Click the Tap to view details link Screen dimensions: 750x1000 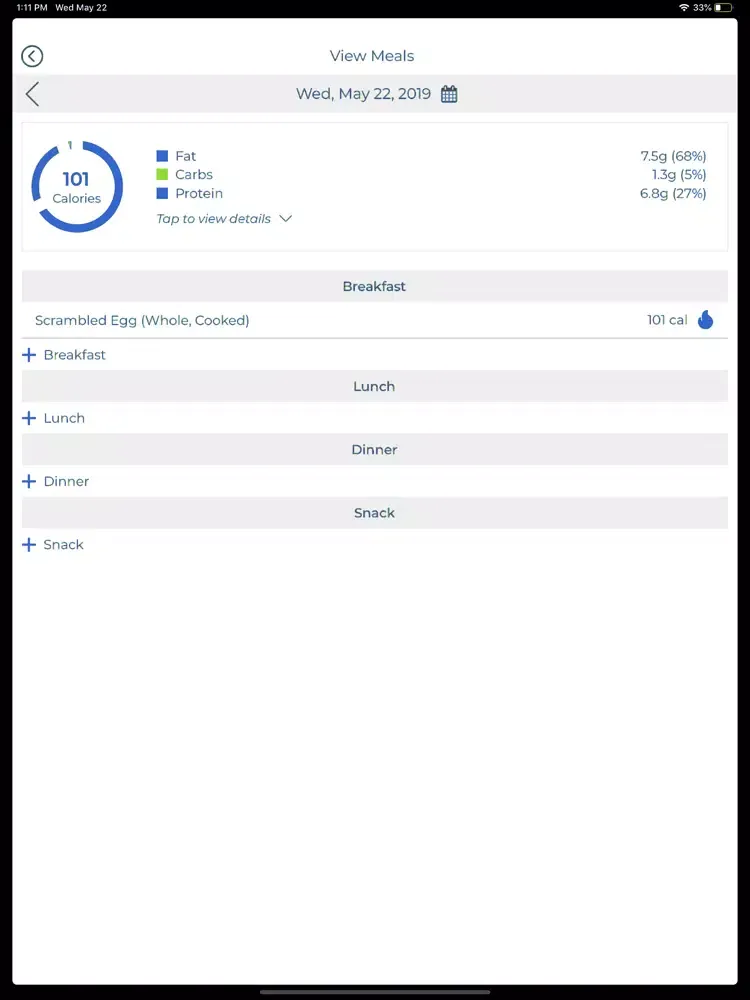click(214, 219)
